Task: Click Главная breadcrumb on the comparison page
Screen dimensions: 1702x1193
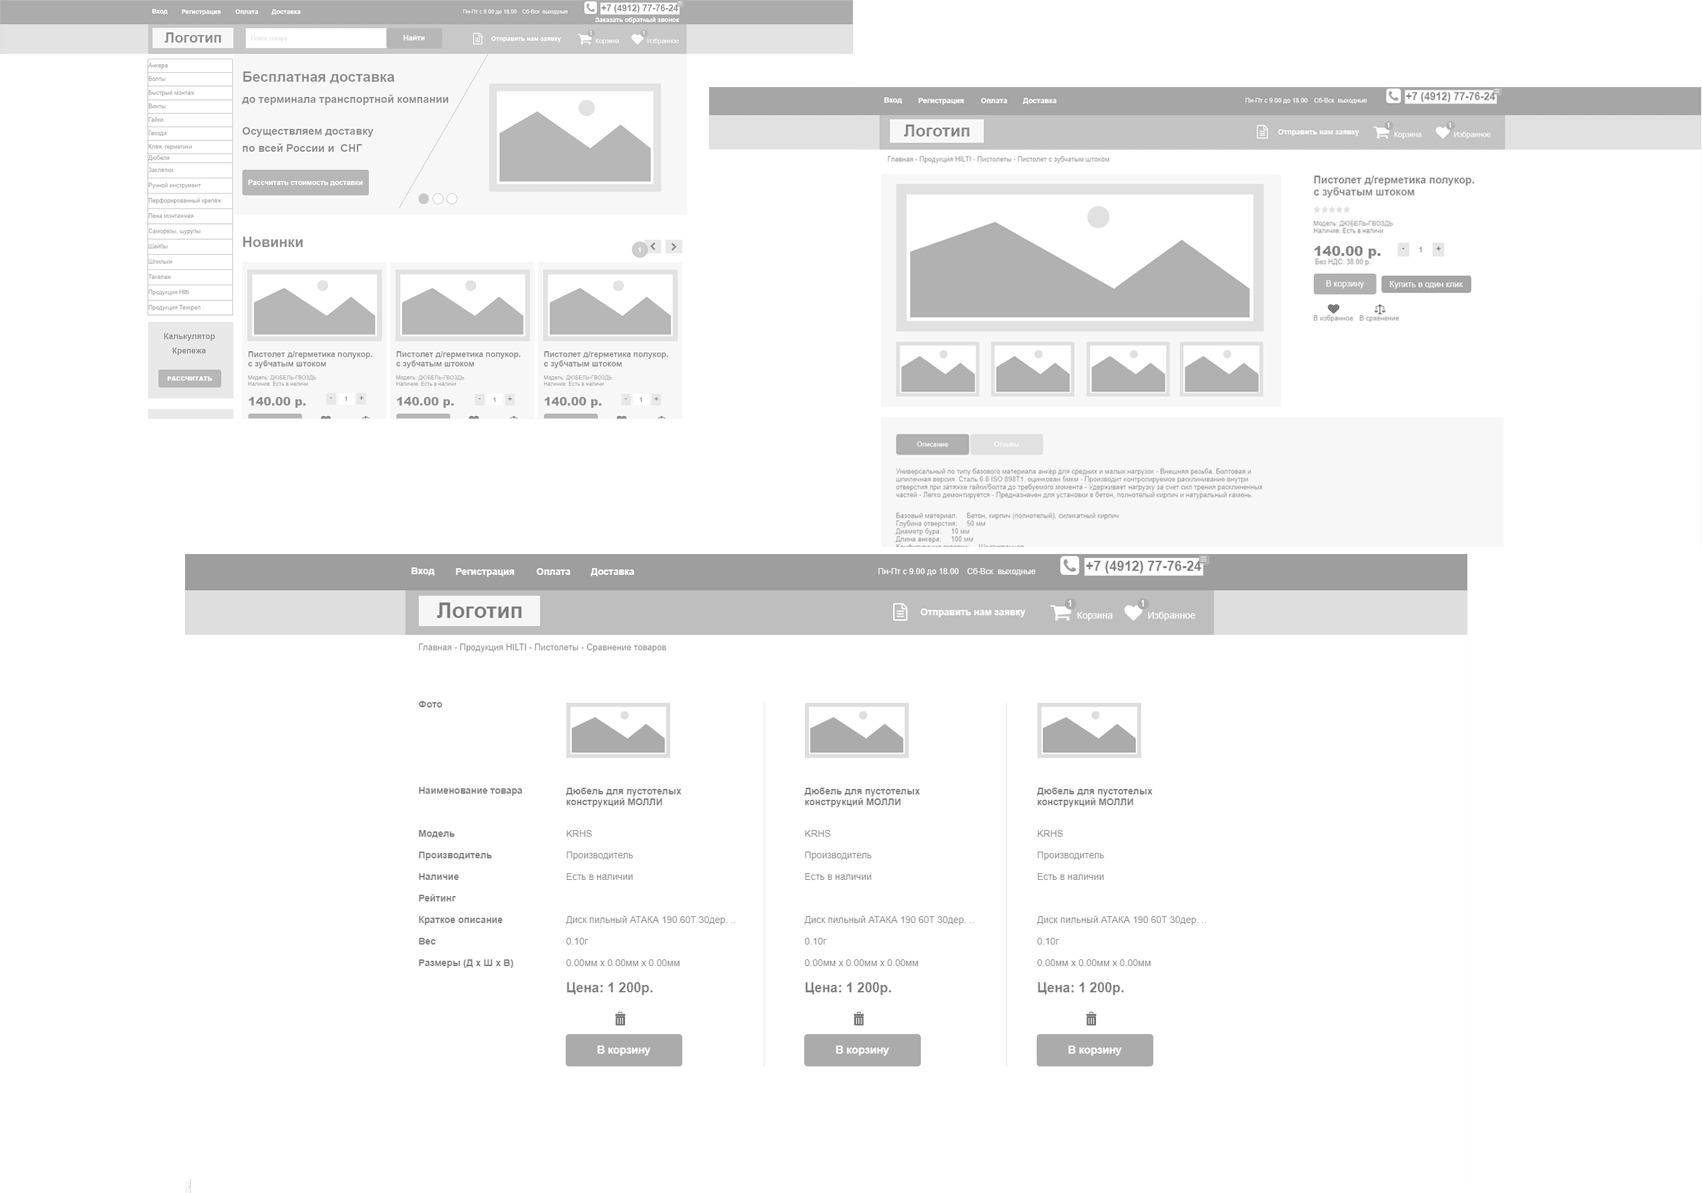Action: point(435,647)
